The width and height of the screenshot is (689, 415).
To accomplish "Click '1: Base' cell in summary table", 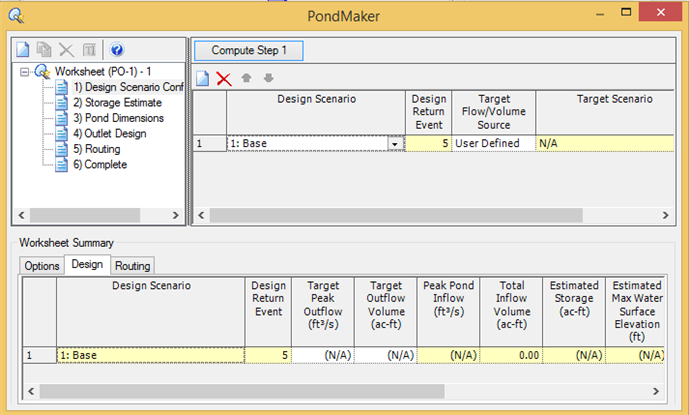I will (151, 355).
